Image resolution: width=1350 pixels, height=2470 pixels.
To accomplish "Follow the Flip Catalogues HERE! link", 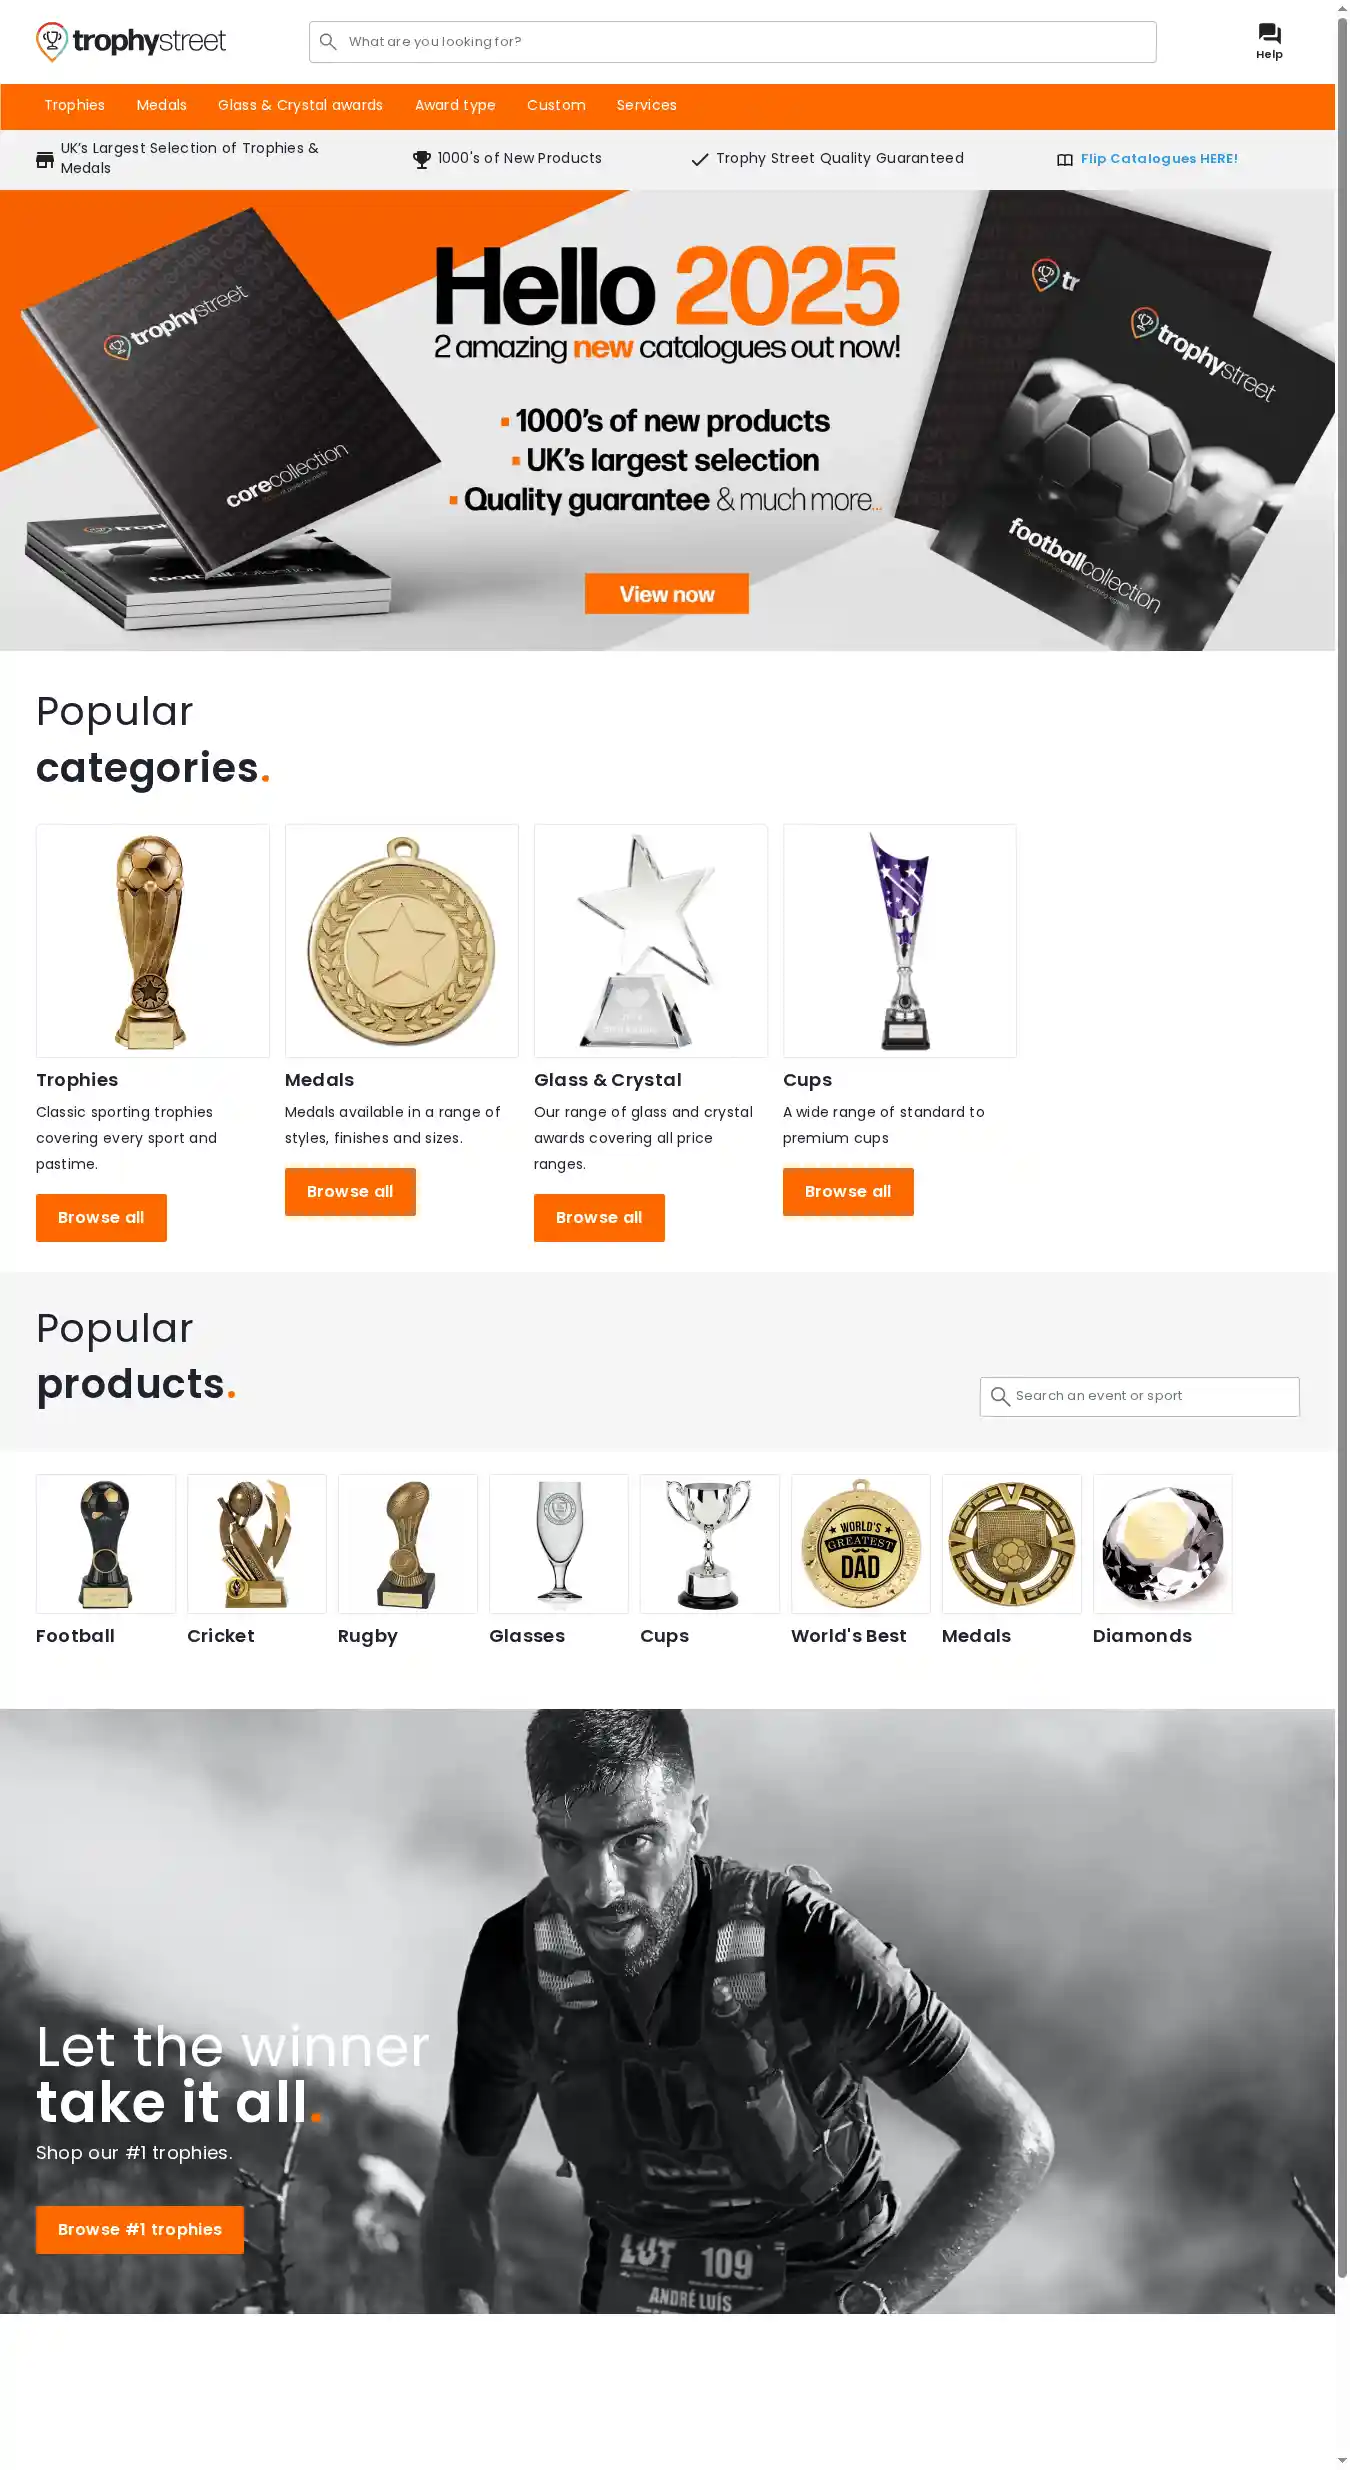I will [1159, 159].
